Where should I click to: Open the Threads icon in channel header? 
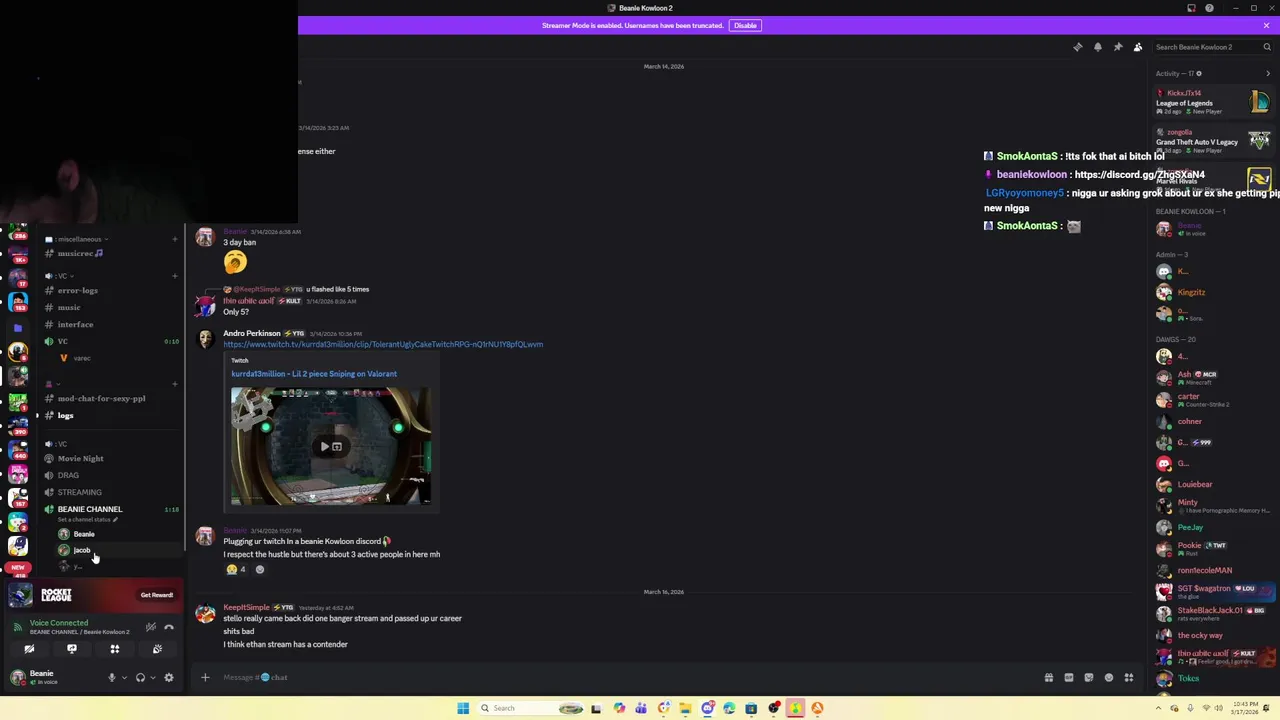pyautogui.click(x=1077, y=47)
